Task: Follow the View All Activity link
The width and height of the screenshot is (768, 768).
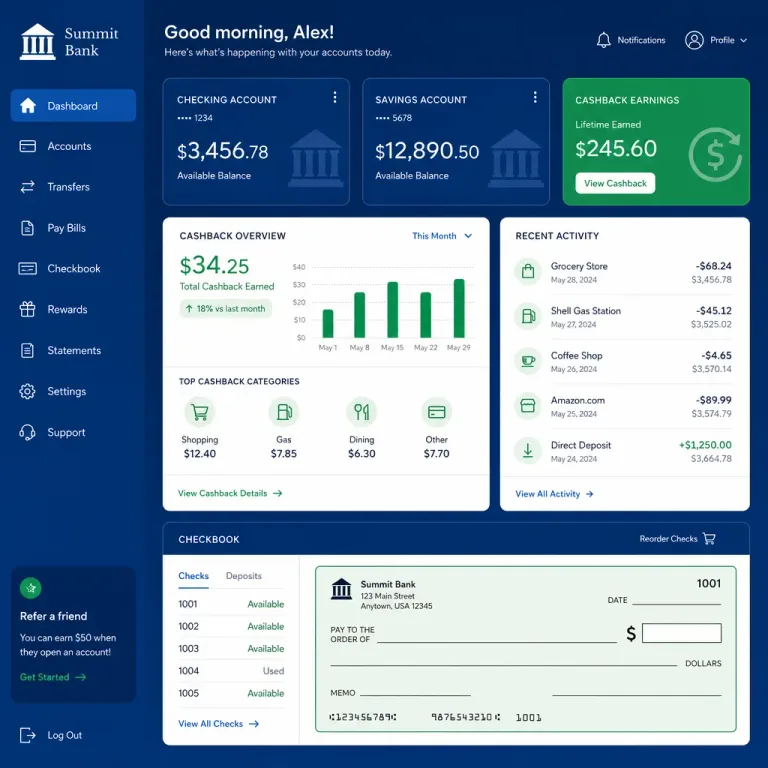Action: (554, 494)
